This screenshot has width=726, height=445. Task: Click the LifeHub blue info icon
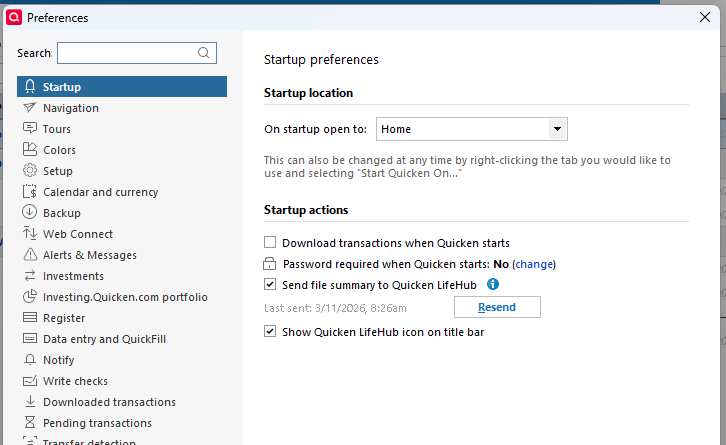(x=492, y=285)
